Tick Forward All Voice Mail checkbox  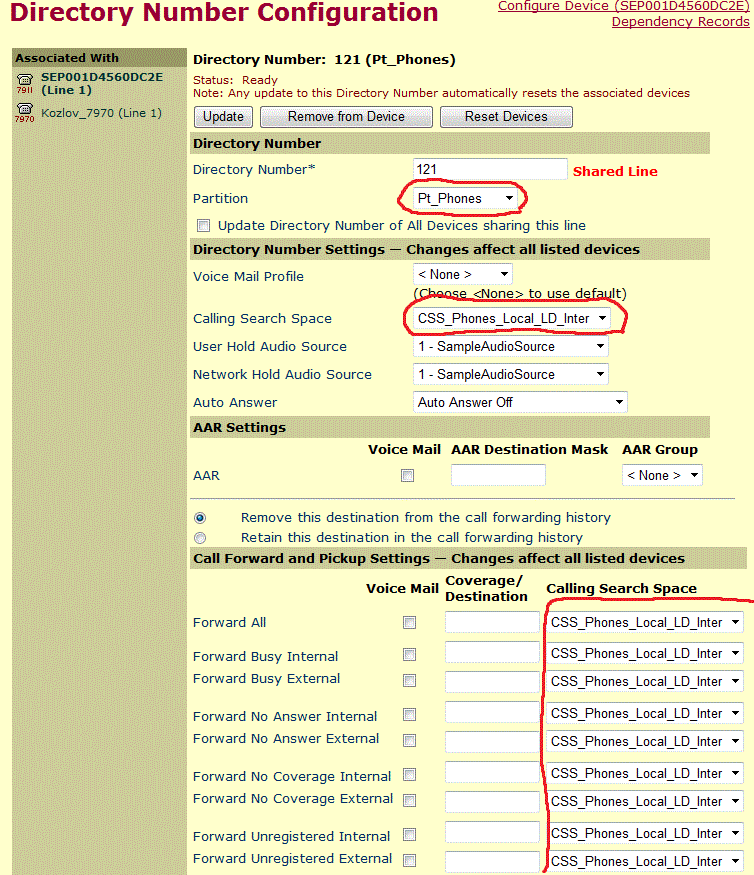coord(408,623)
